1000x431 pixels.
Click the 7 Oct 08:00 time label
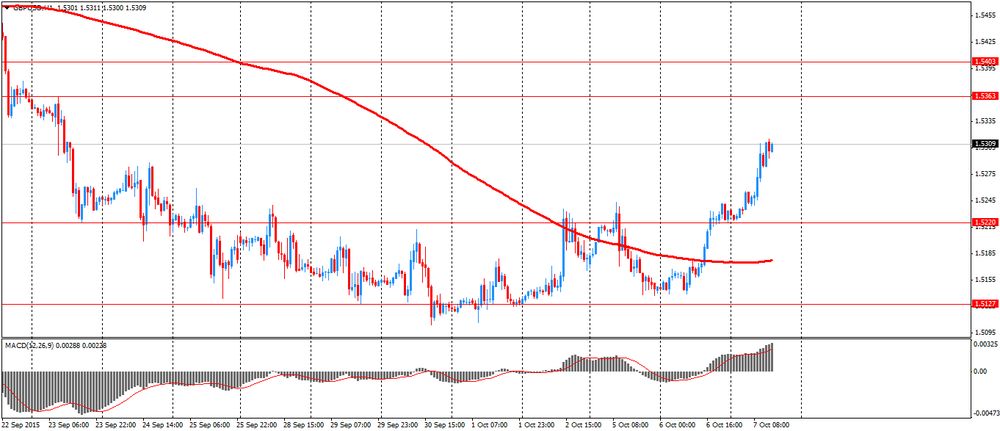point(772,423)
